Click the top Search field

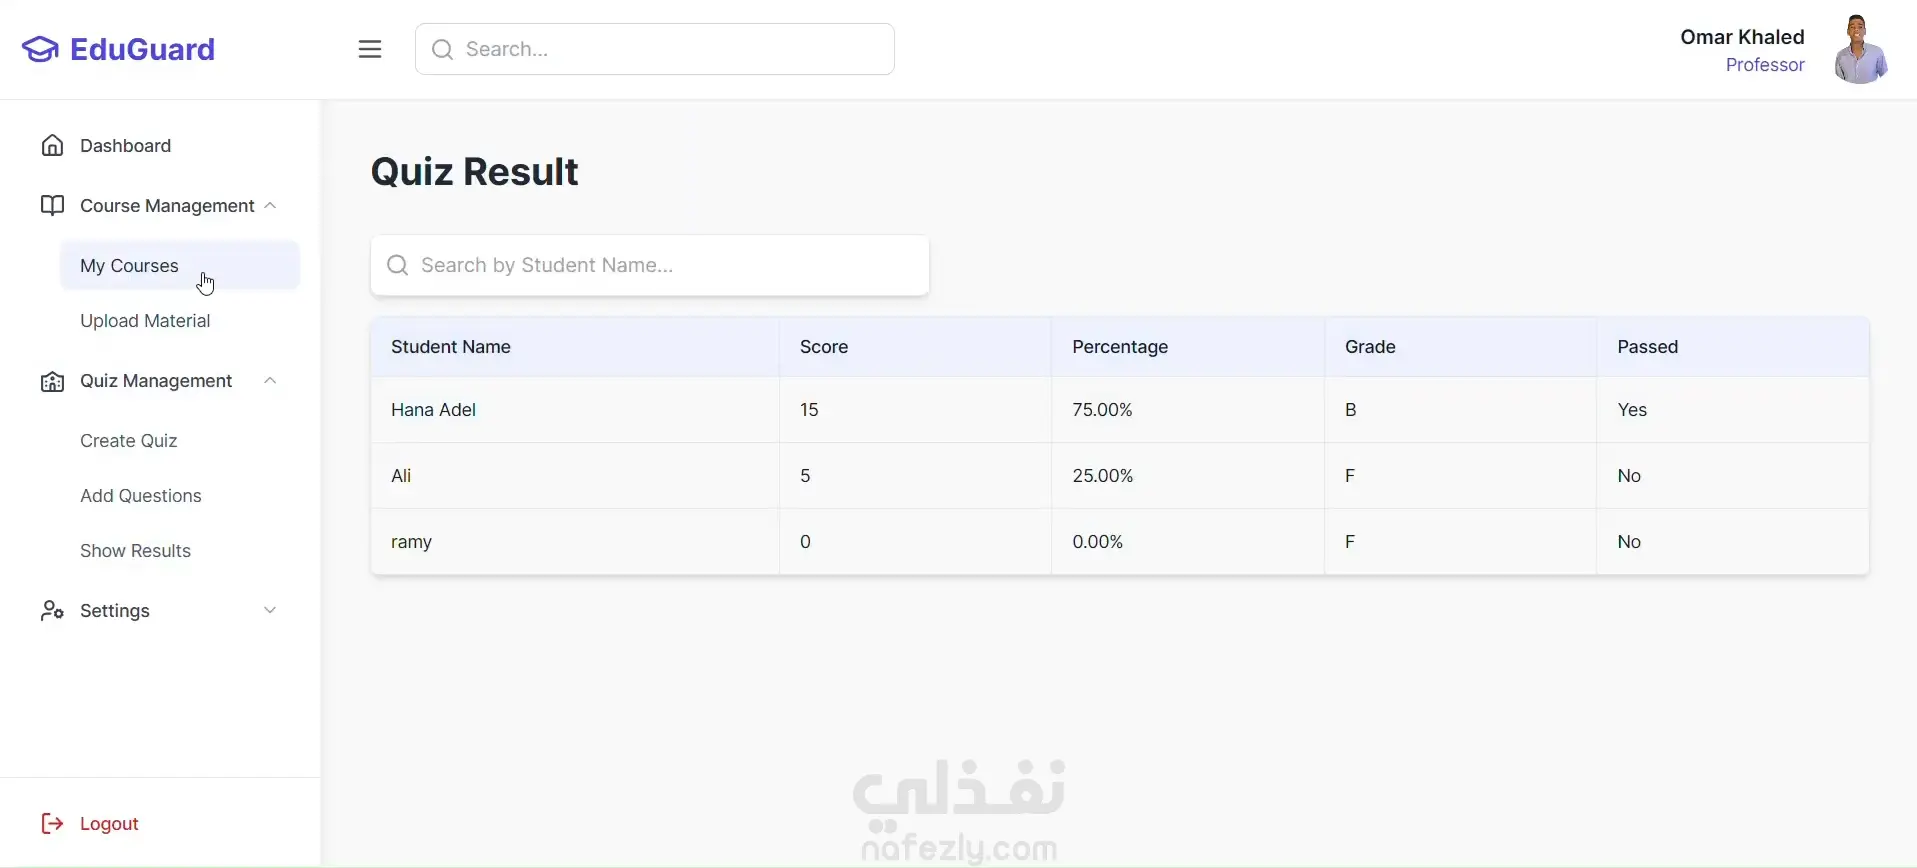pyautogui.click(x=655, y=49)
